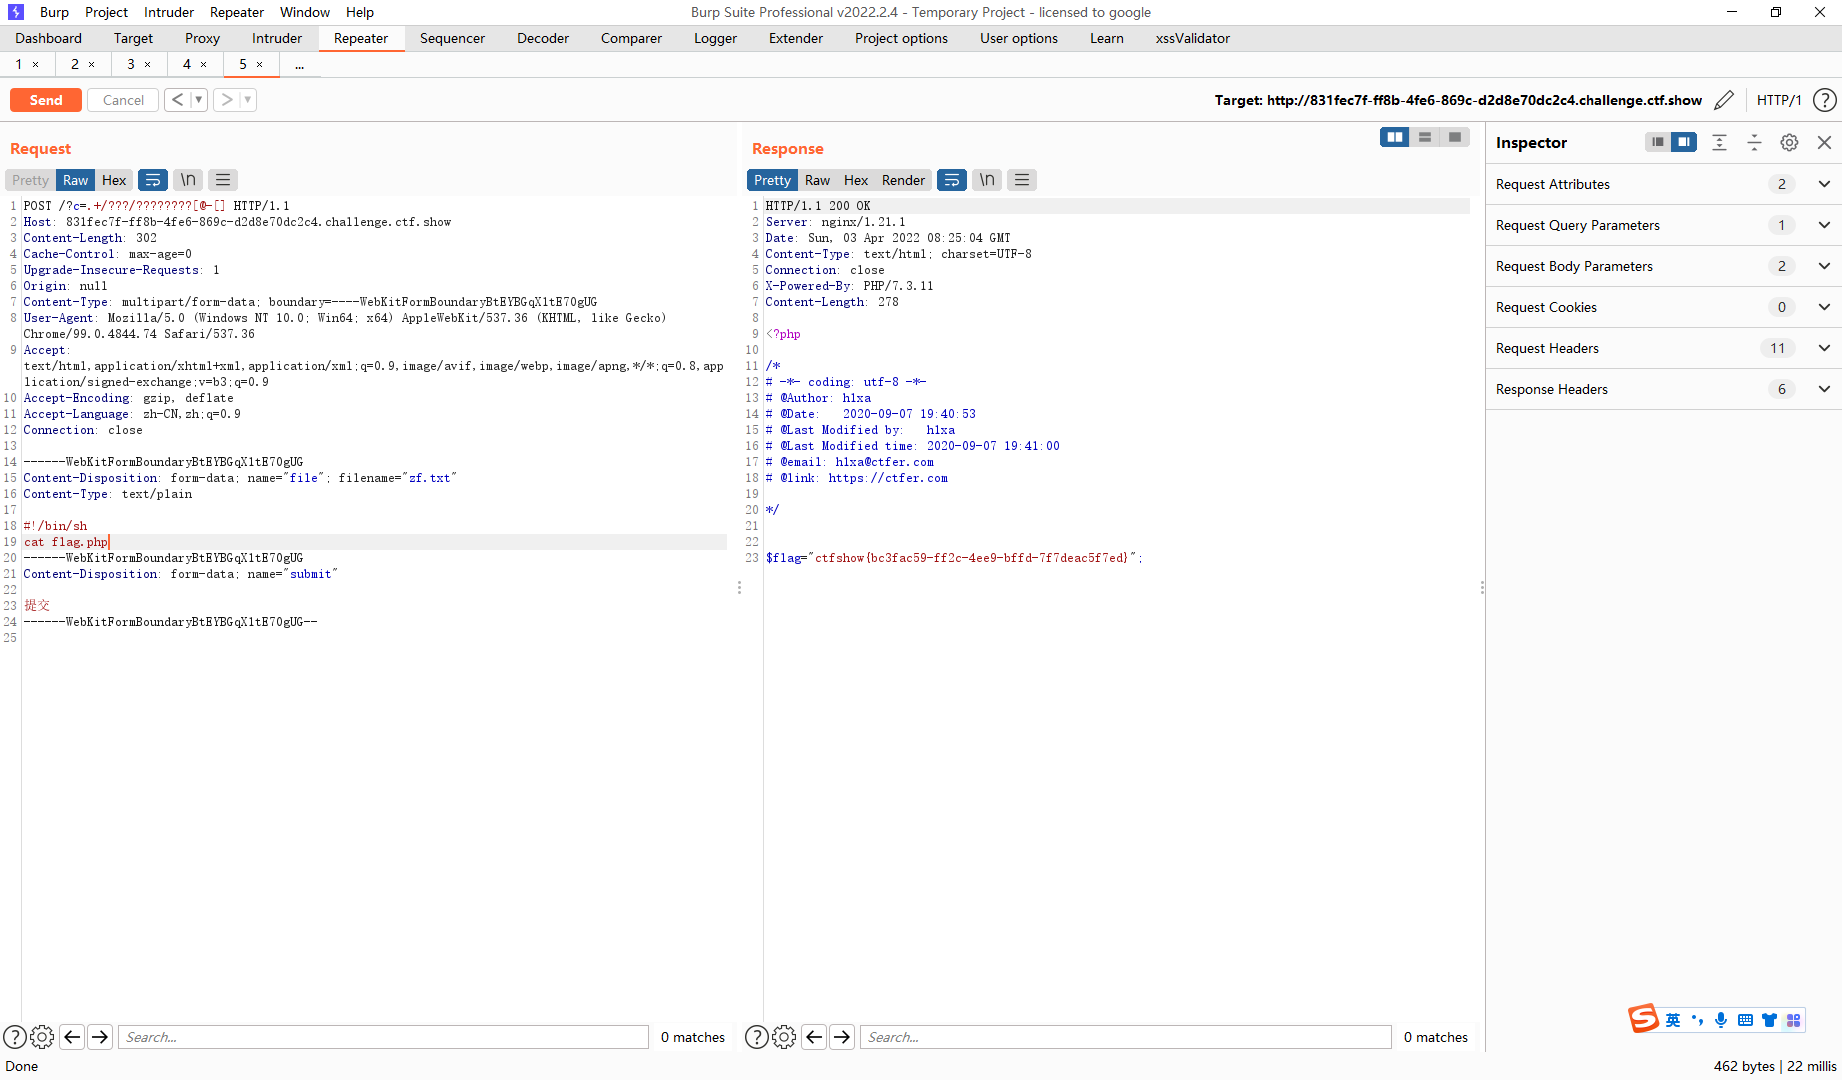Open the Intruder menu

(168, 12)
